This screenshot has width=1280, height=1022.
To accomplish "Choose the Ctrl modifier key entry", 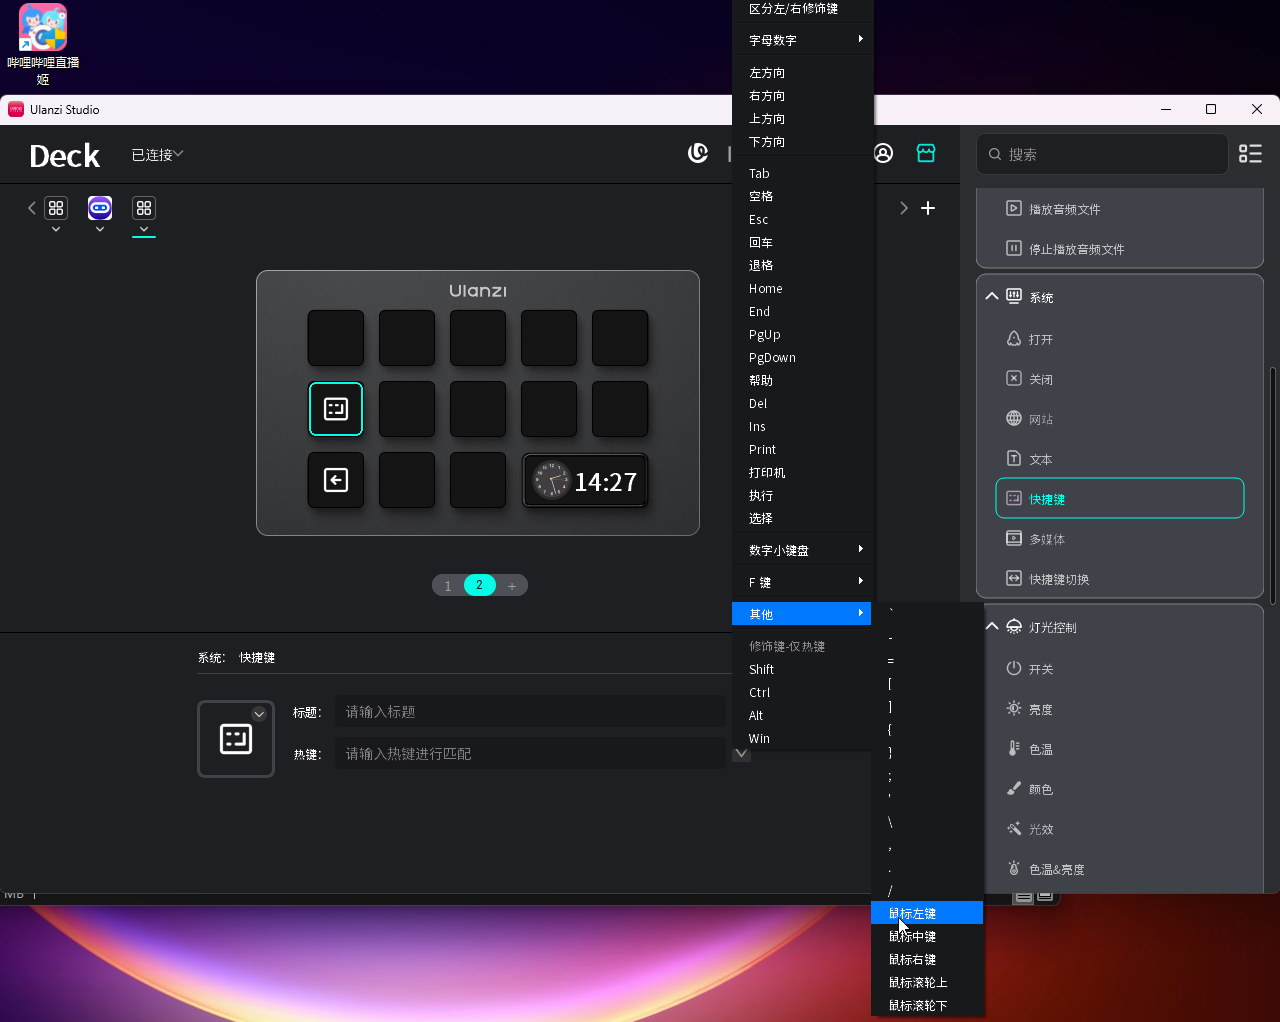I will click(x=760, y=693).
